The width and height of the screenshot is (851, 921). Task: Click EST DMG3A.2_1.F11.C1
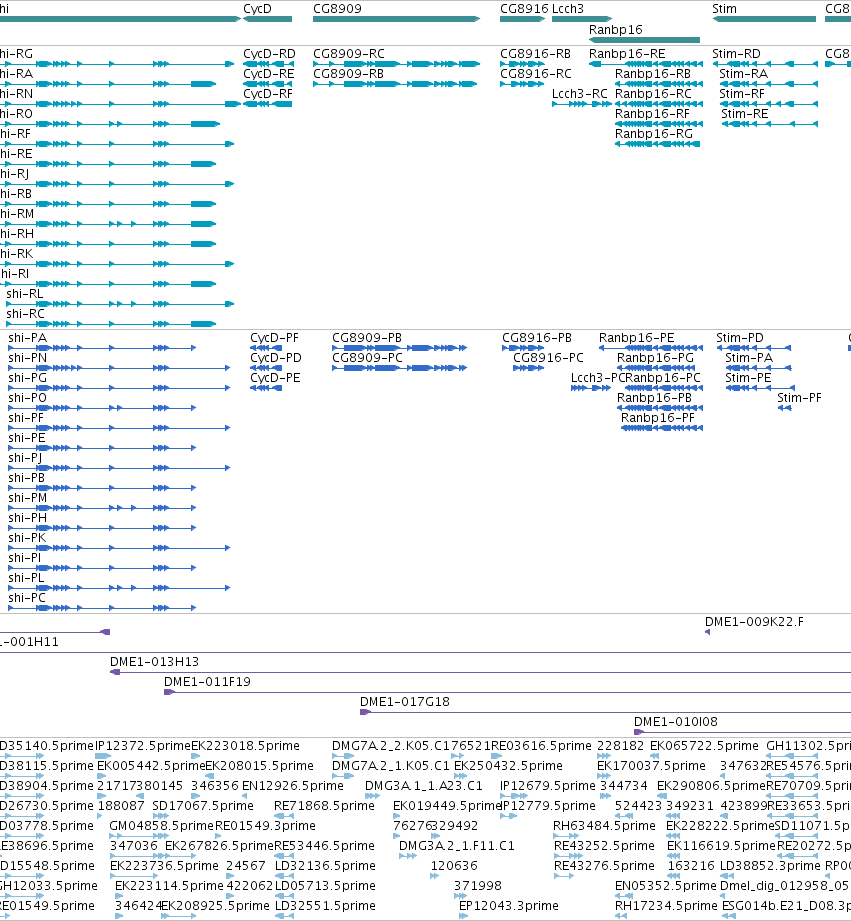coord(457,845)
